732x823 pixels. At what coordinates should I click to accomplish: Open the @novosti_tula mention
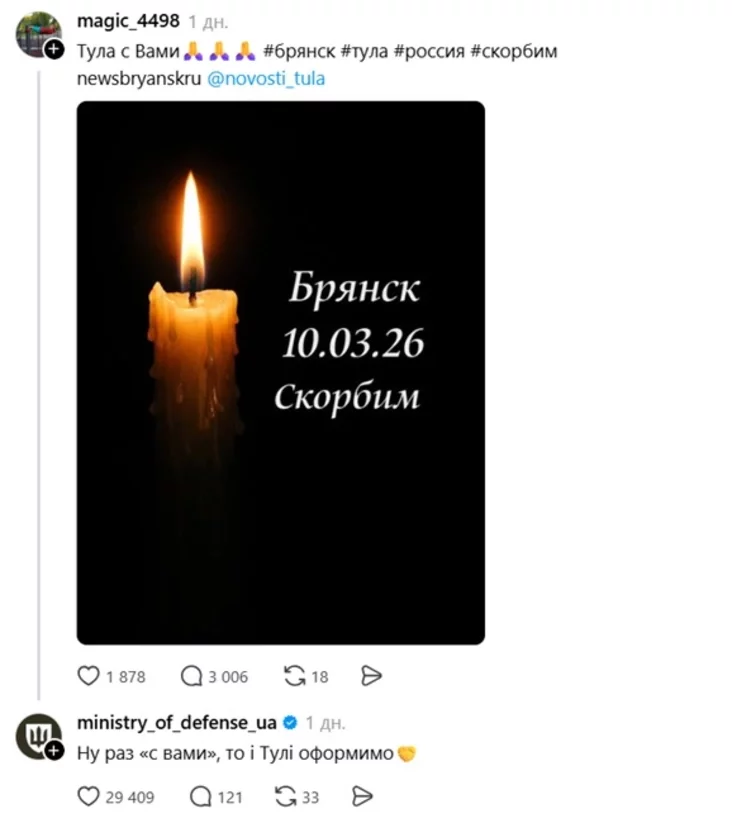265,78
